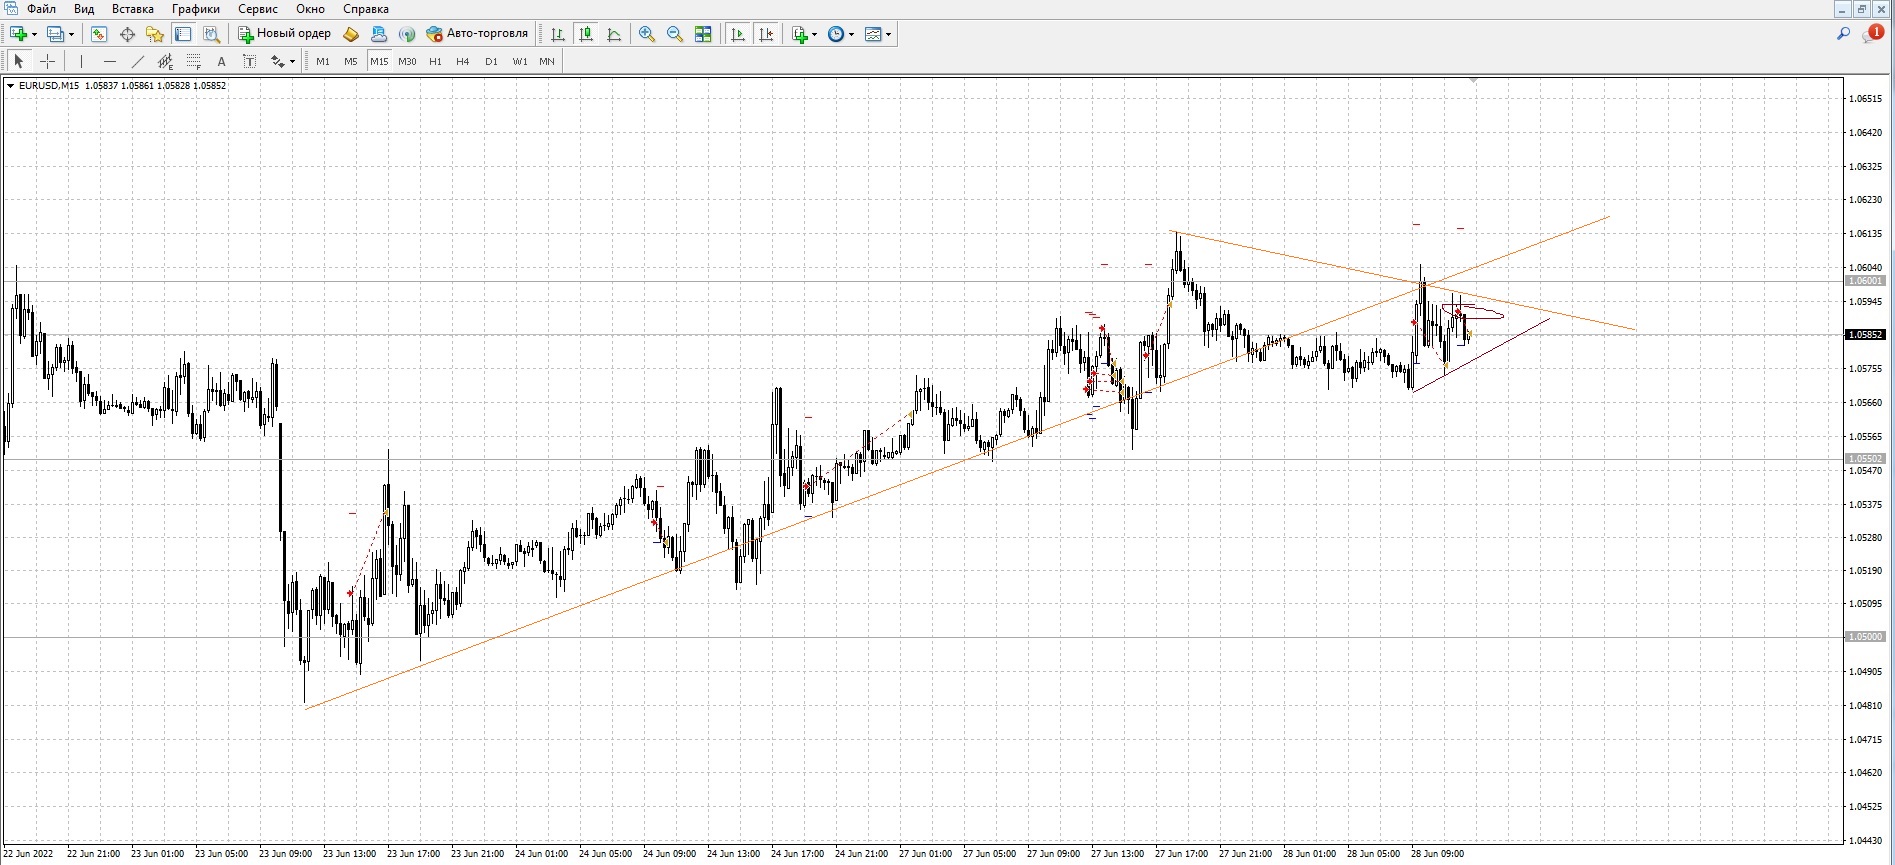
Task: Select the crosshair cursor tool
Action: click(x=47, y=61)
